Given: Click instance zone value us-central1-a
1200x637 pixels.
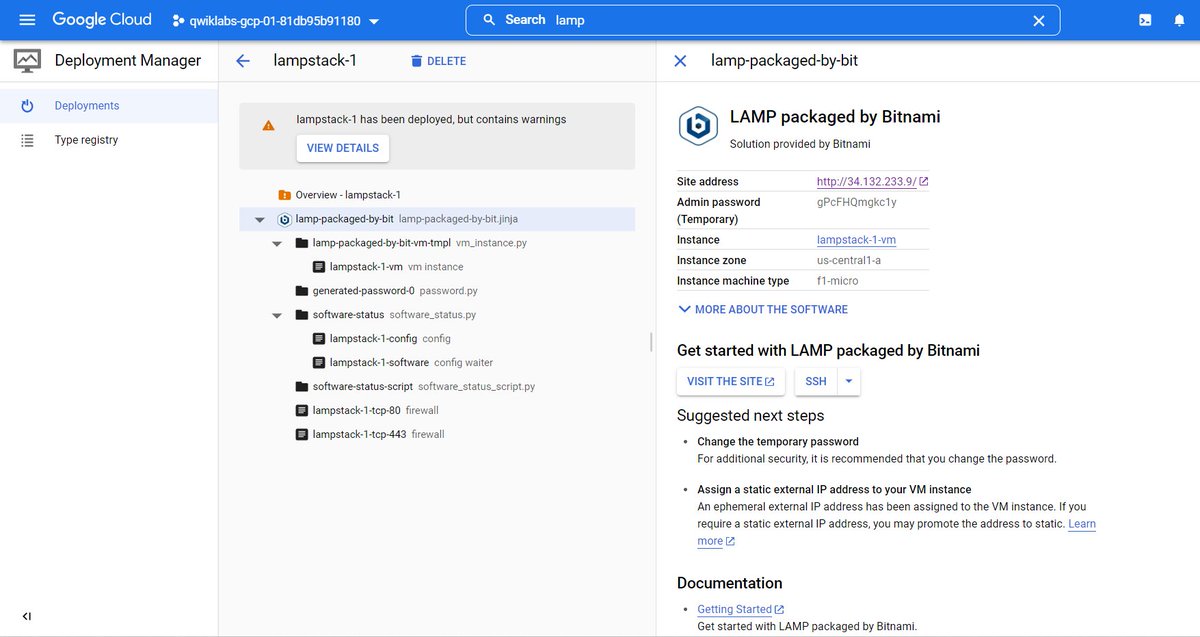Looking at the screenshot, I should (849, 260).
